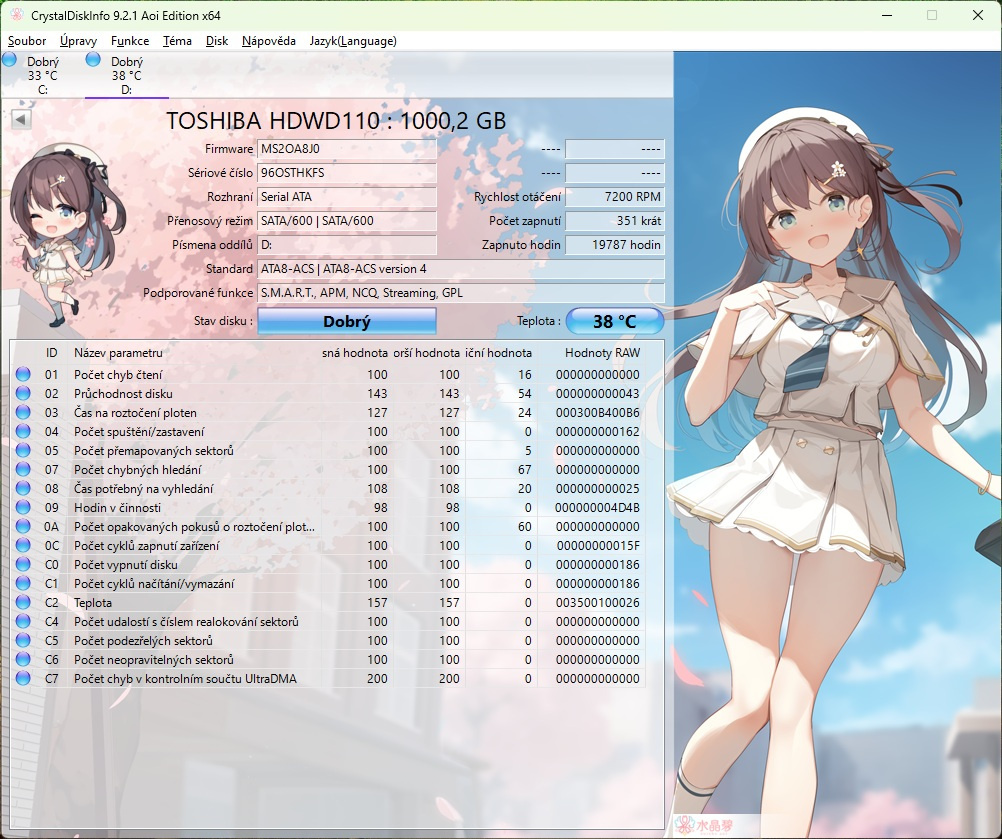Click the status icon for Počet chyb čtení

point(22,375)
